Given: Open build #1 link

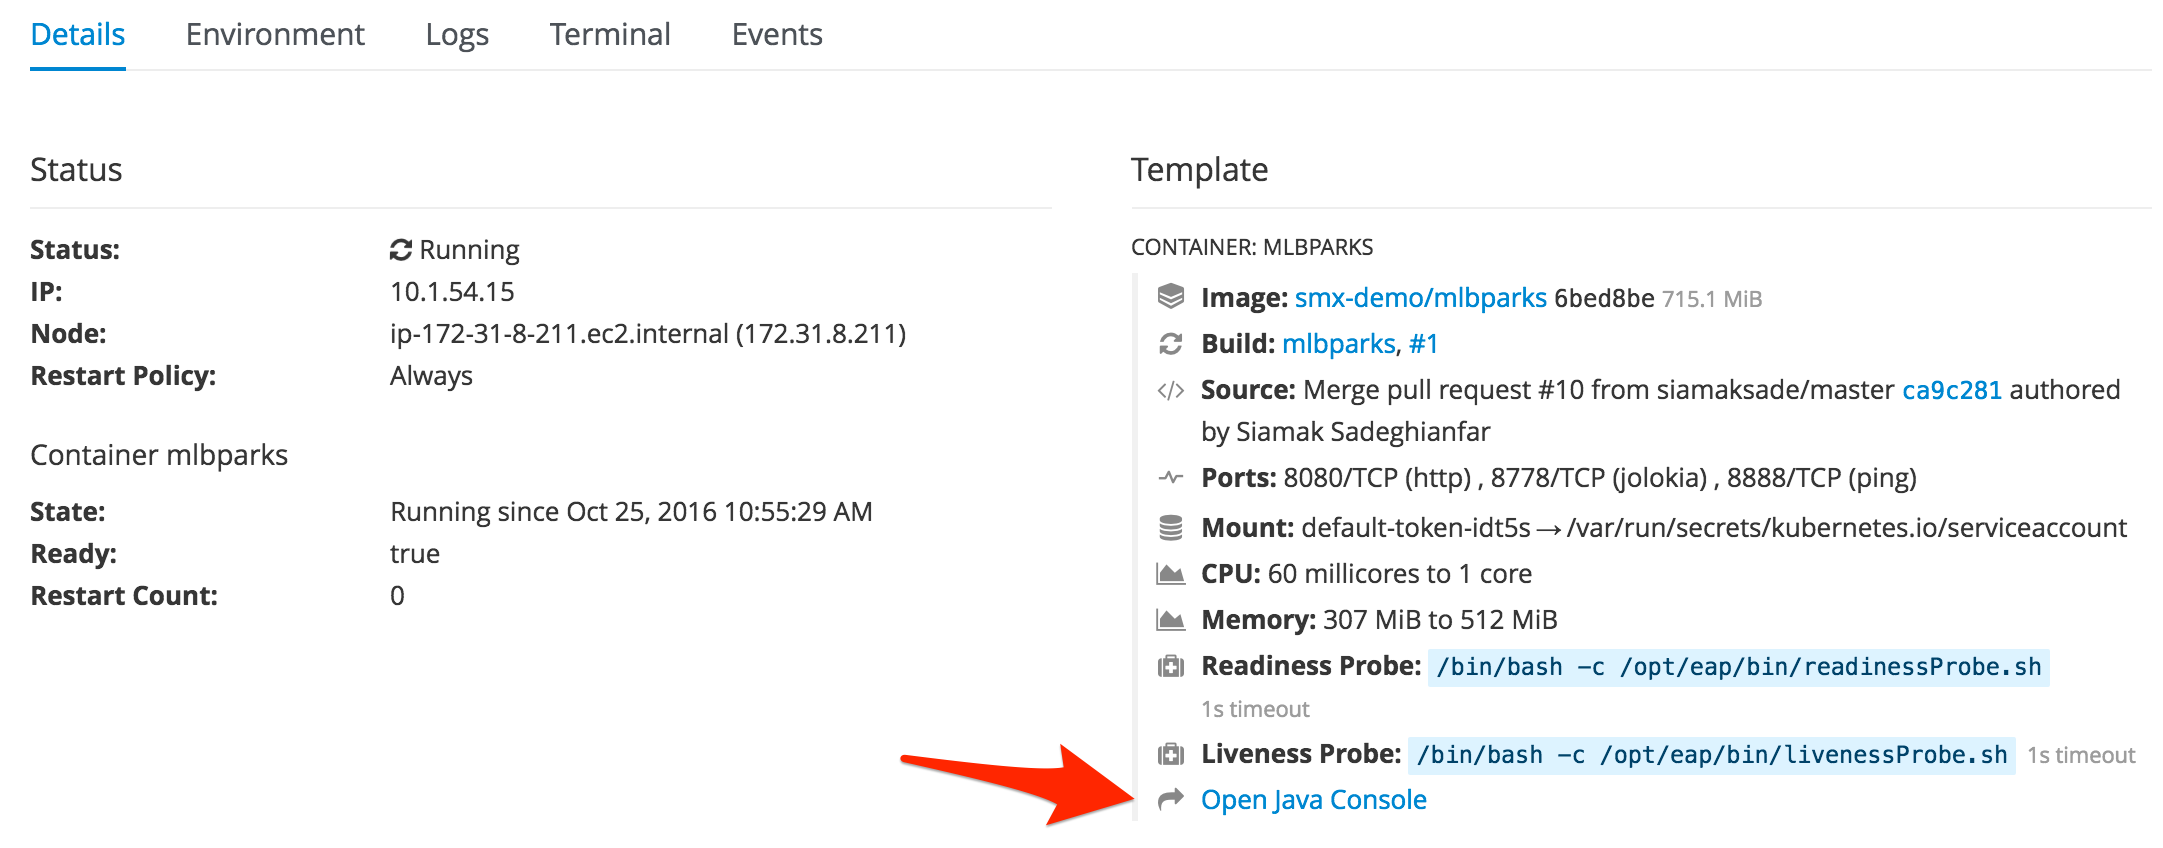Looking at the screenshot, I should pos(1423,344).
